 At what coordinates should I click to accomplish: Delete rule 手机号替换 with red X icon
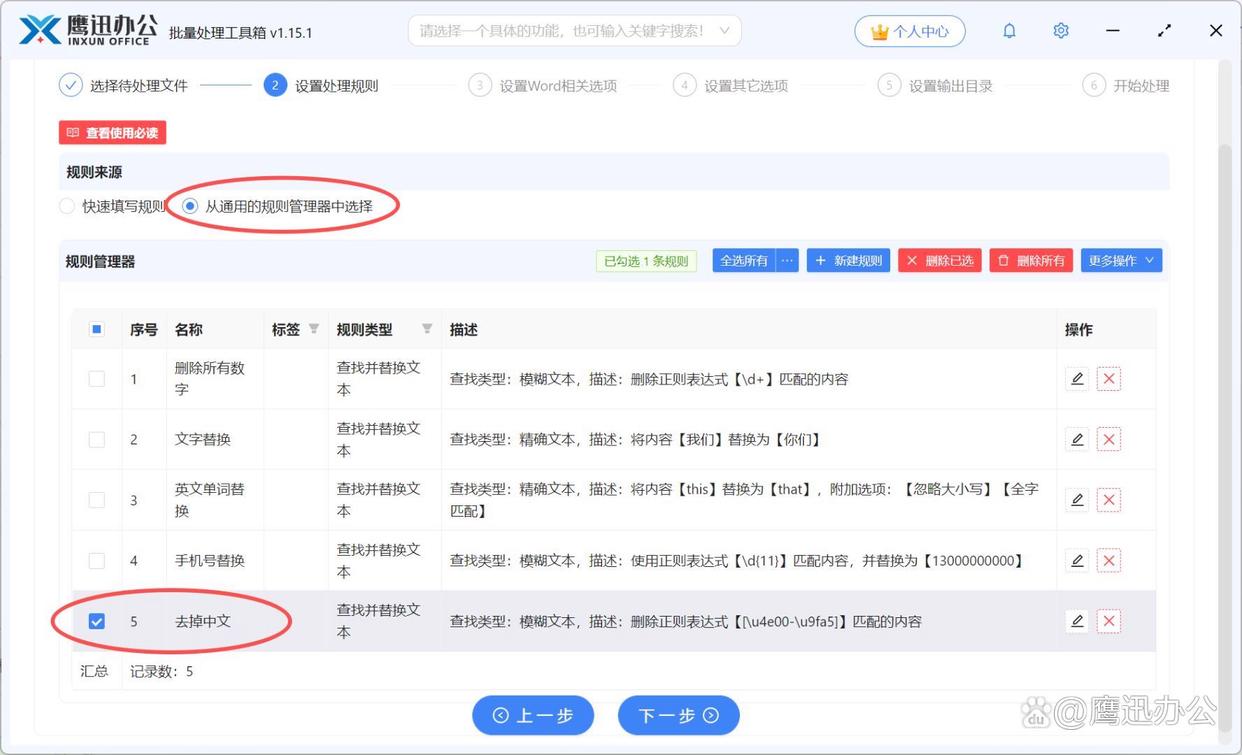click(1109, 561)
